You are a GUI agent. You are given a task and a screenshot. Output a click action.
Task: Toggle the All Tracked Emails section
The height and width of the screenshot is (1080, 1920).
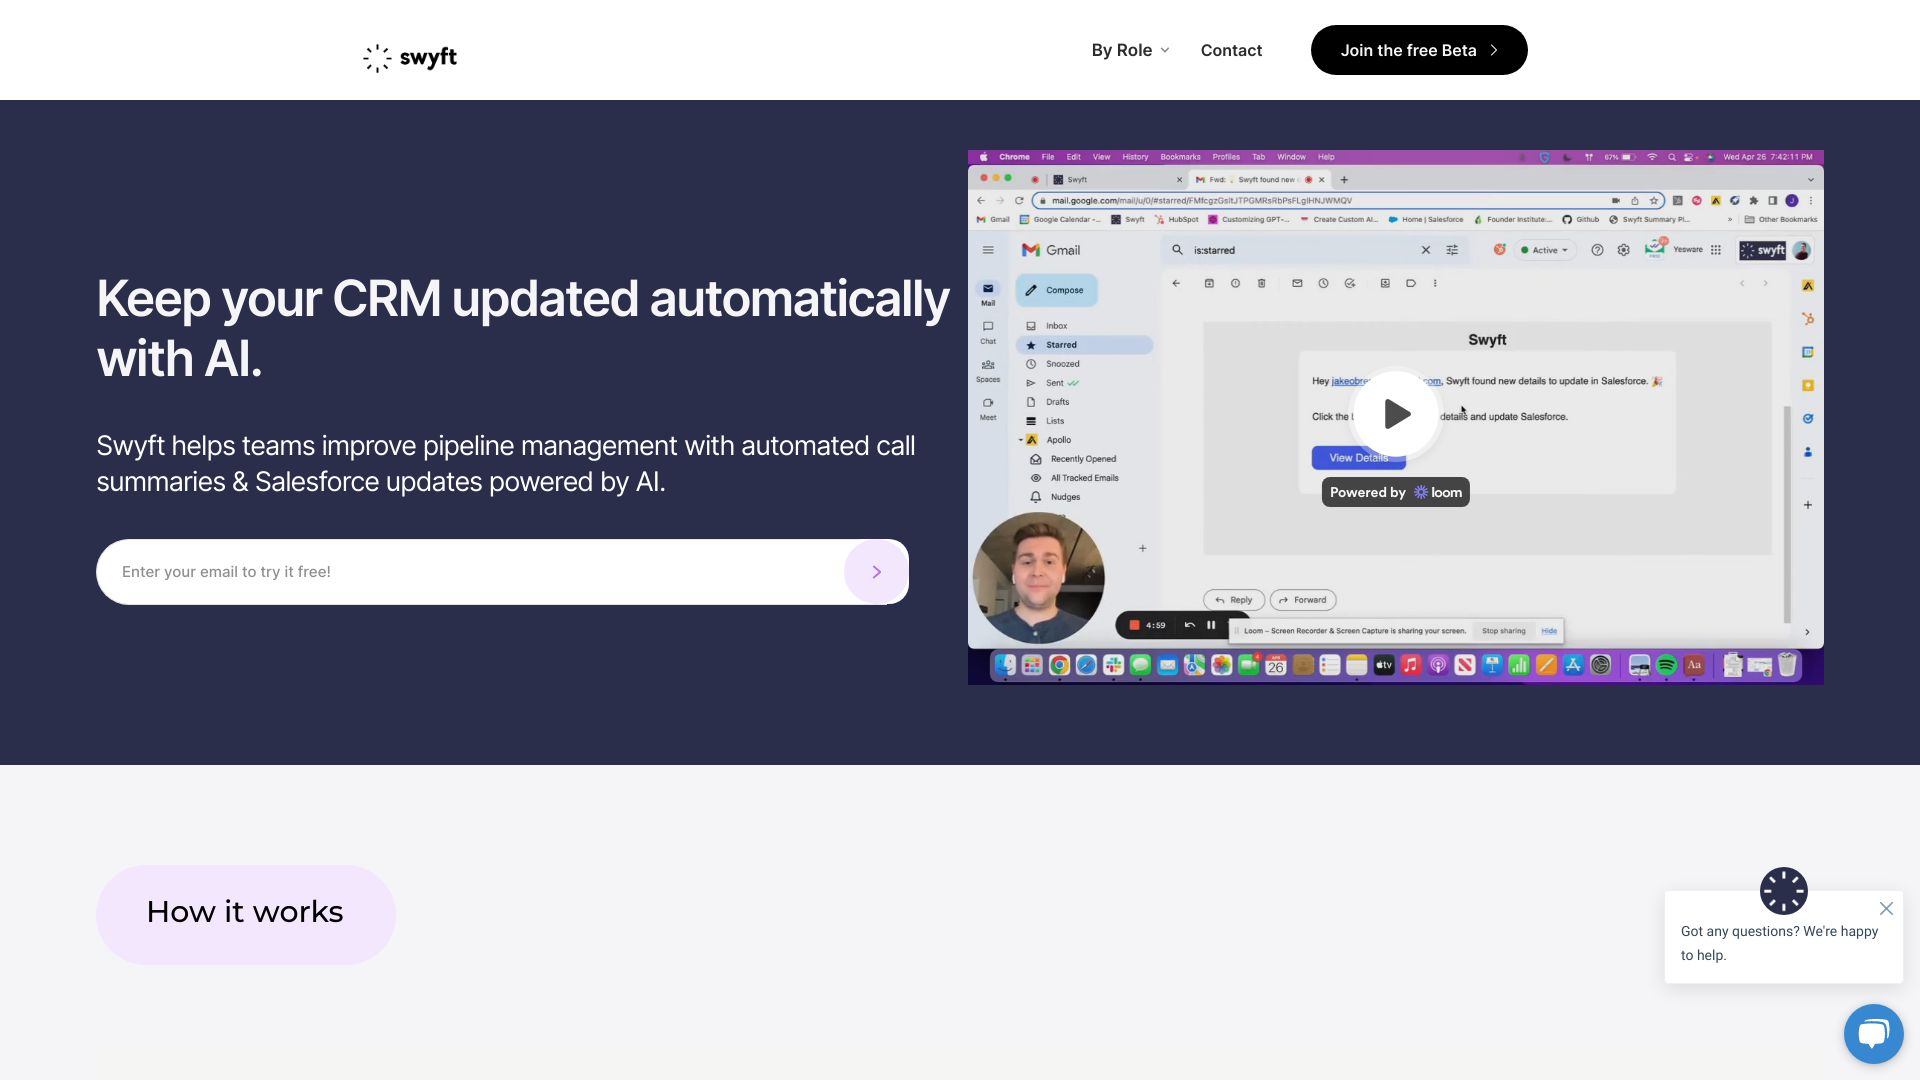(x=1085, y=477)
